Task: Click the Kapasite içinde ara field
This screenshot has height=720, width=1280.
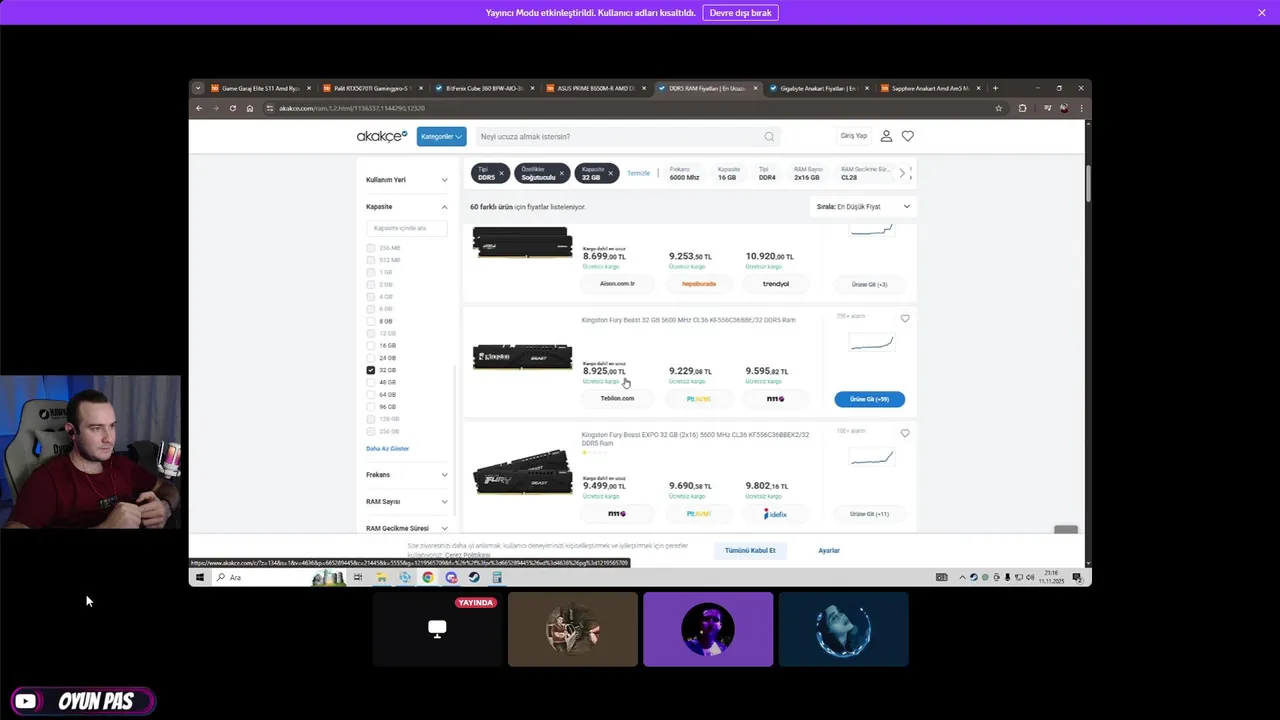Action: [x=406, y=228]
